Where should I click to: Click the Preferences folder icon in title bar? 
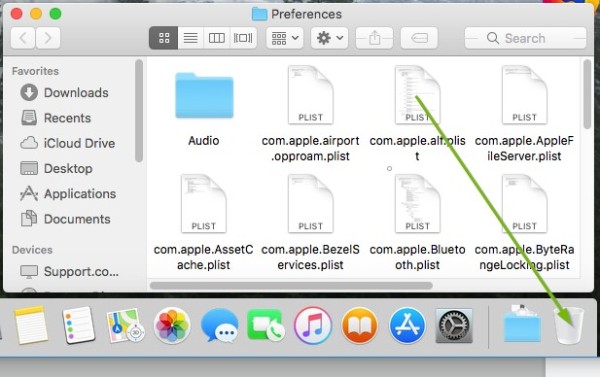pyautogui.click(x=259, y=14)
